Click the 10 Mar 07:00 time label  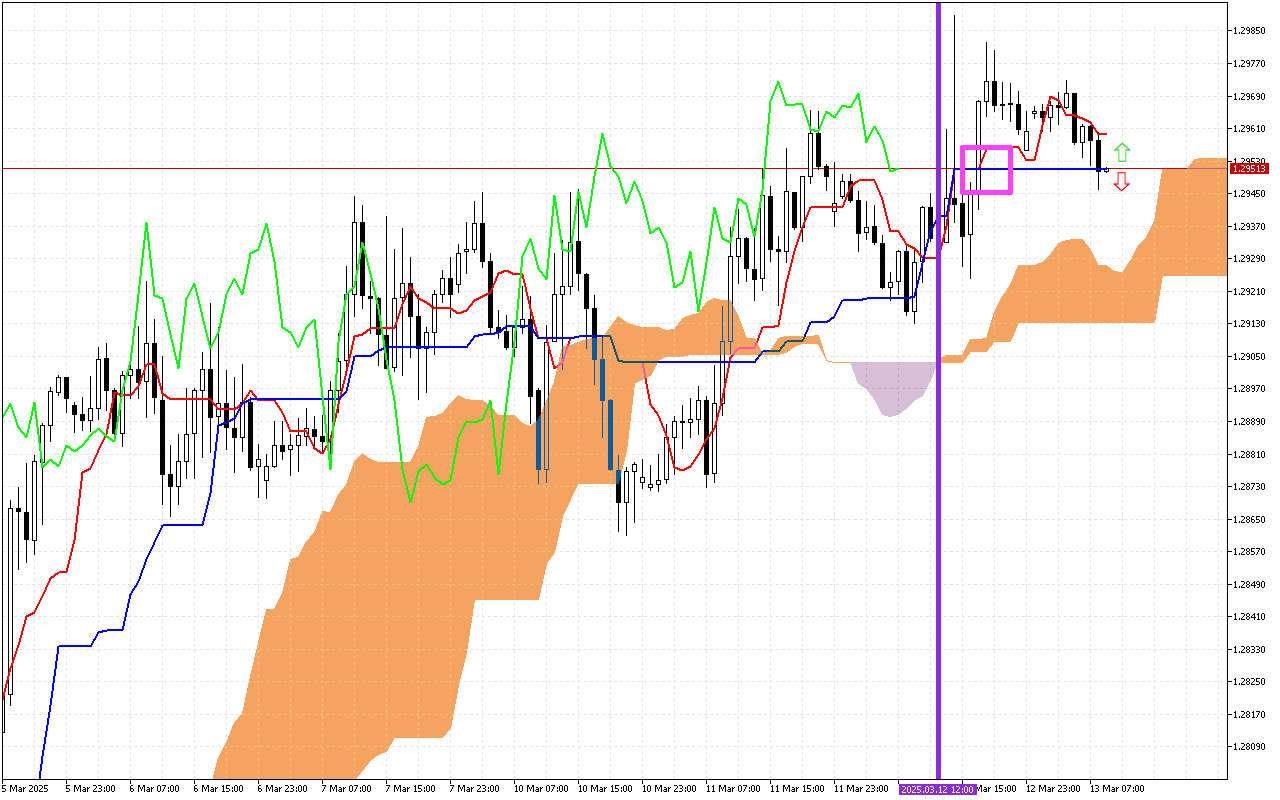click(x=542, y=789)
